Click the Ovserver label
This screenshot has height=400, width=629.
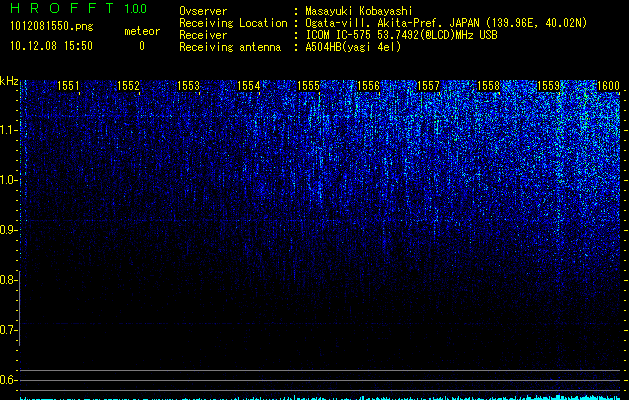[203, 11]
